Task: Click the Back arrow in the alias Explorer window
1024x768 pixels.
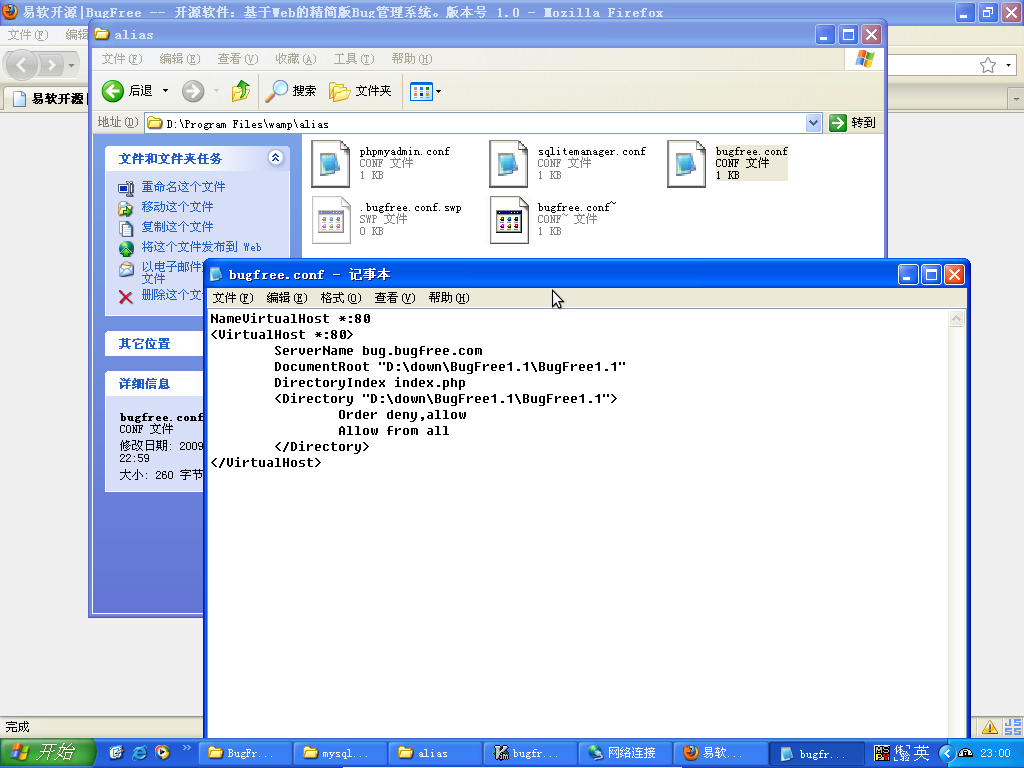Action: pyautogui.click(x=113, y=91)
